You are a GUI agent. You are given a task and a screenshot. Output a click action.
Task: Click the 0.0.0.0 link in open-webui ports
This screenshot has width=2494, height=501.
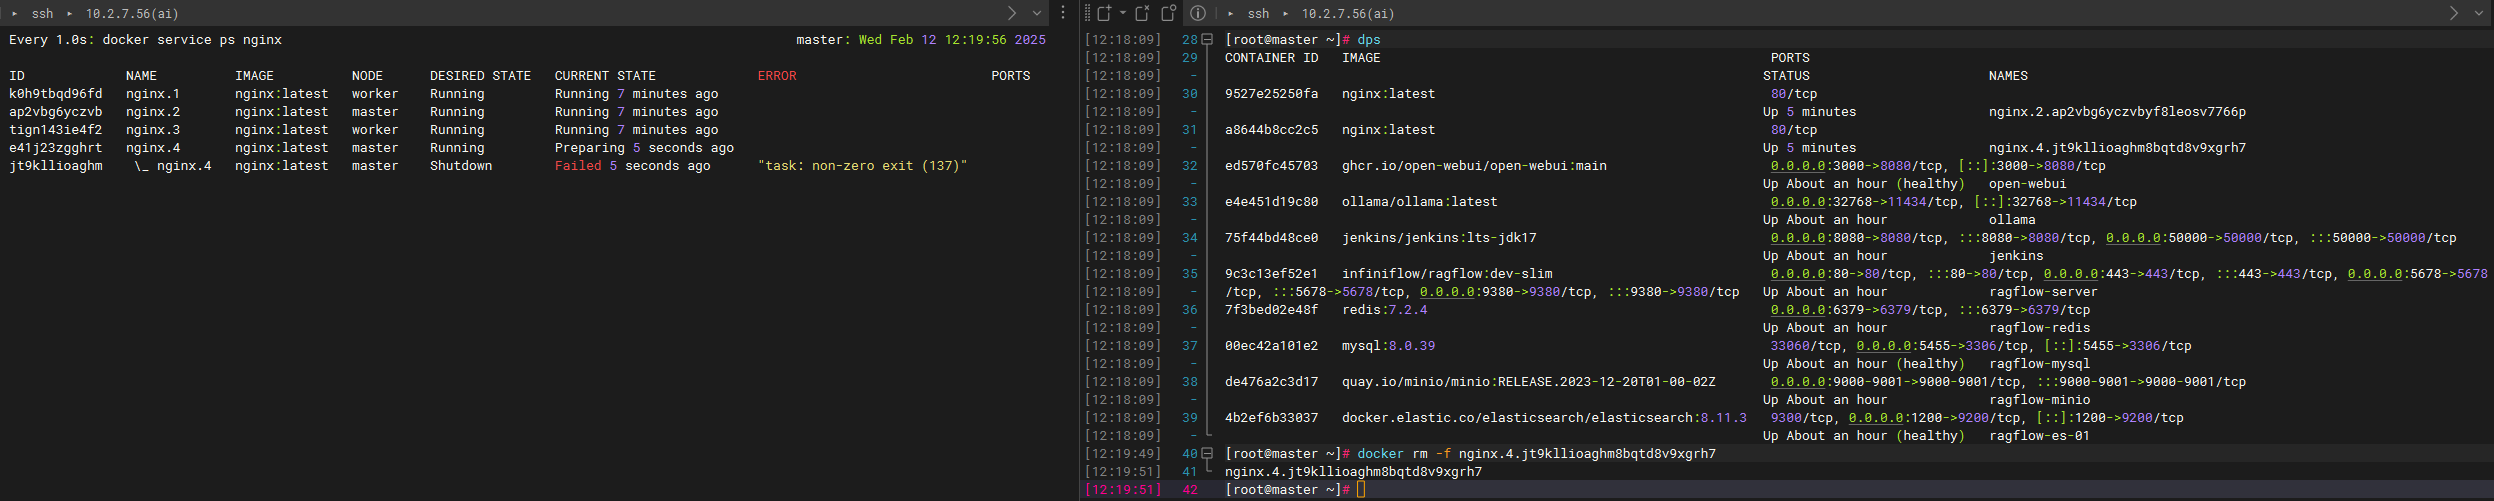pyautogui.click(x=1798, y=166)
